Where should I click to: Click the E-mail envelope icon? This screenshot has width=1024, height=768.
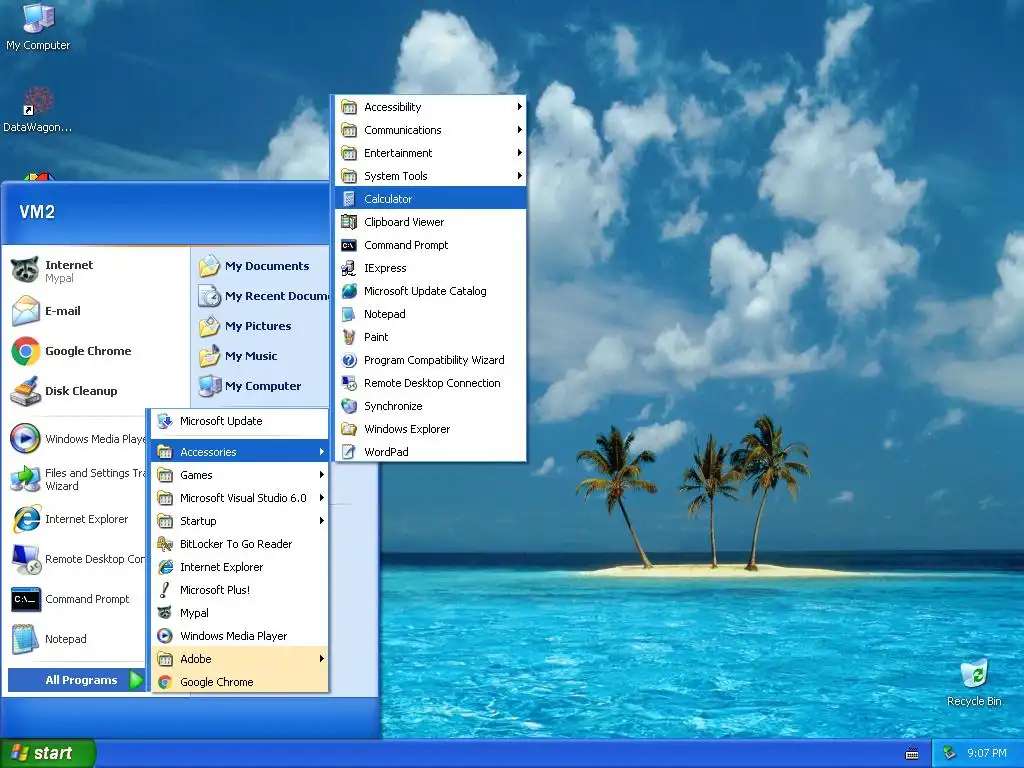coord(25,311)
